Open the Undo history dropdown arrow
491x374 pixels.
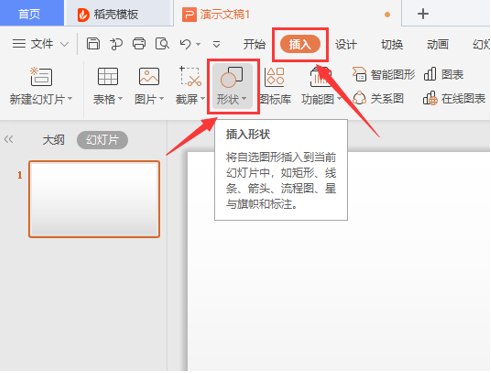tap(198, 44)
